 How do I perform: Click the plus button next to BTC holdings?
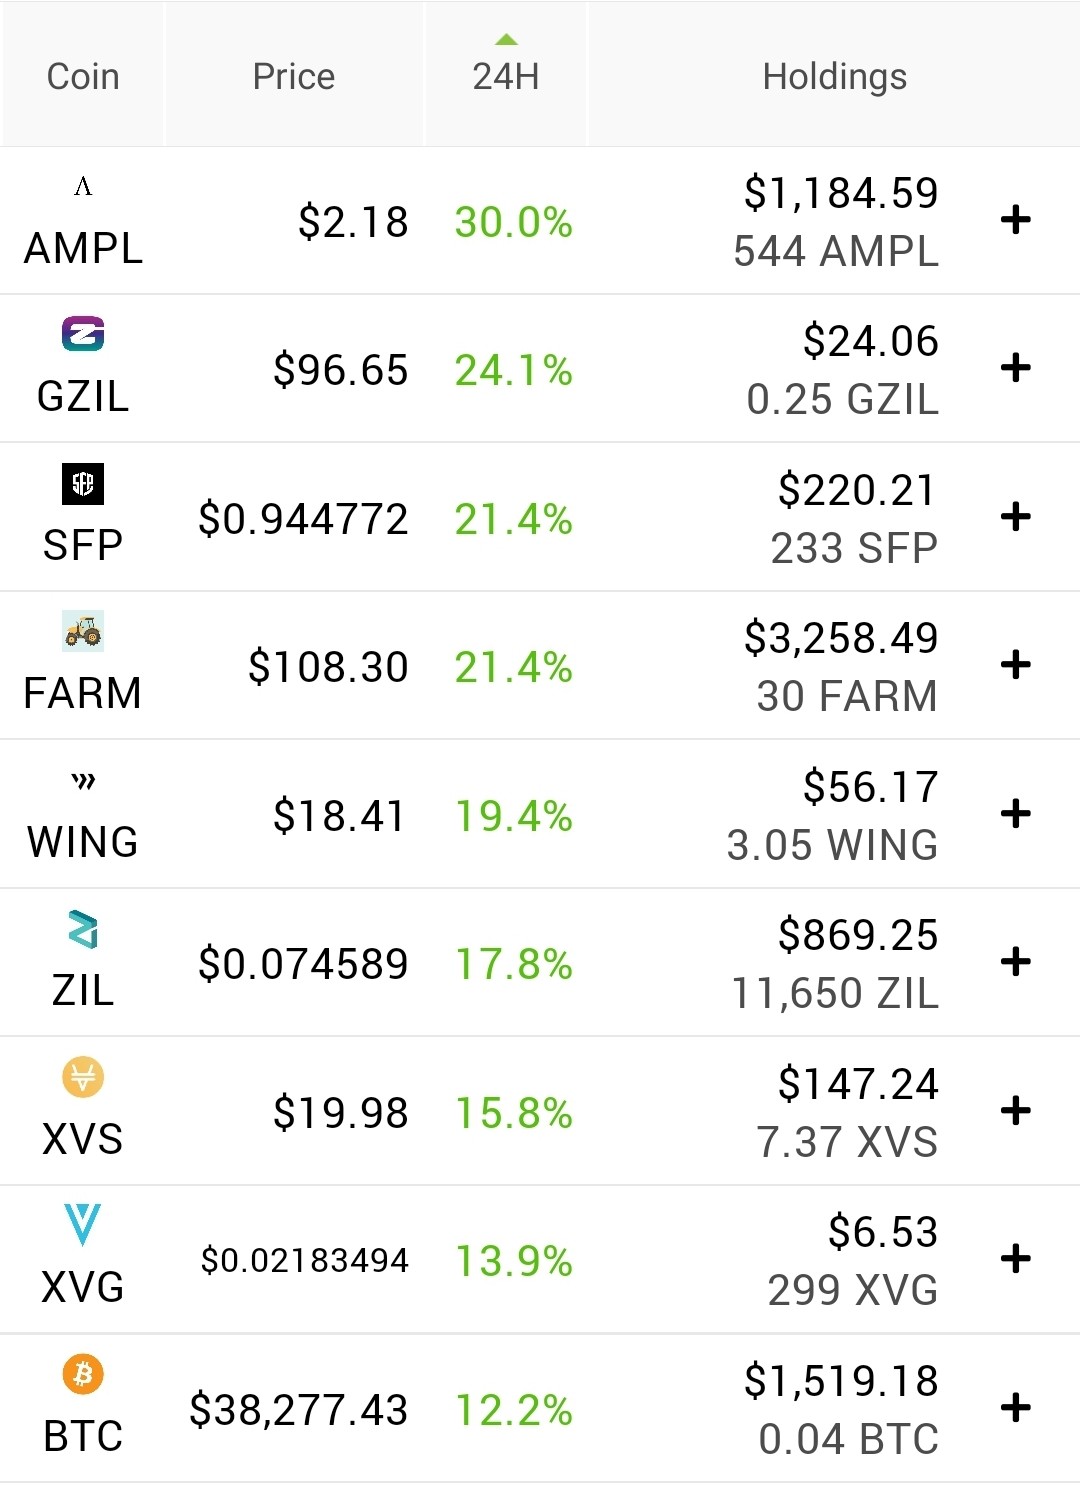[1016, 1408]
